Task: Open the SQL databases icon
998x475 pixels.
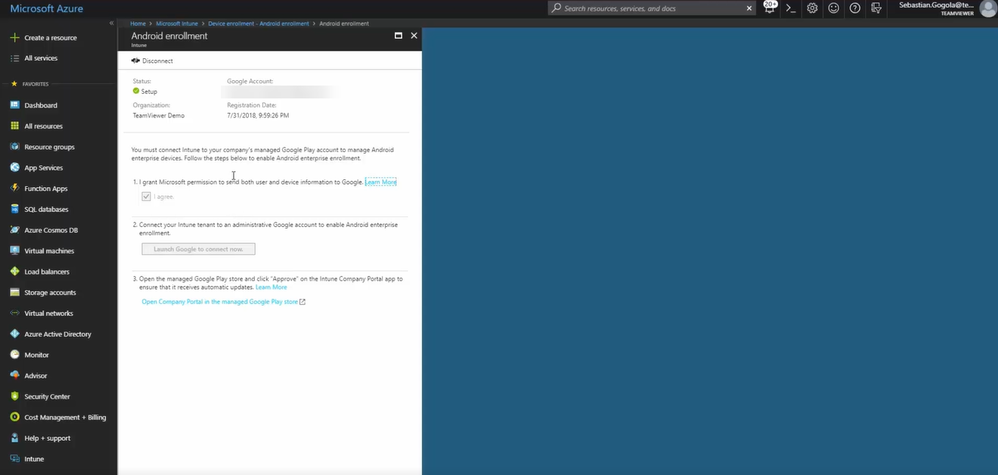Action: [x=15, y=209]
